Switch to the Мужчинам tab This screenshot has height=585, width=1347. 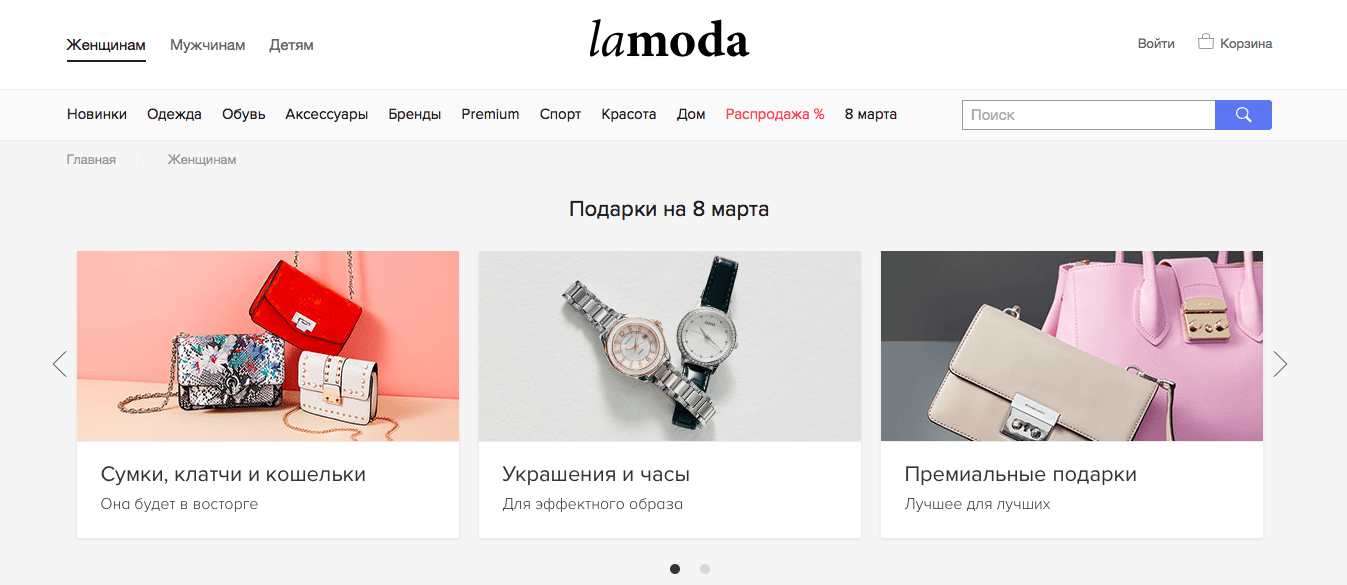click(x=207, y=45)
